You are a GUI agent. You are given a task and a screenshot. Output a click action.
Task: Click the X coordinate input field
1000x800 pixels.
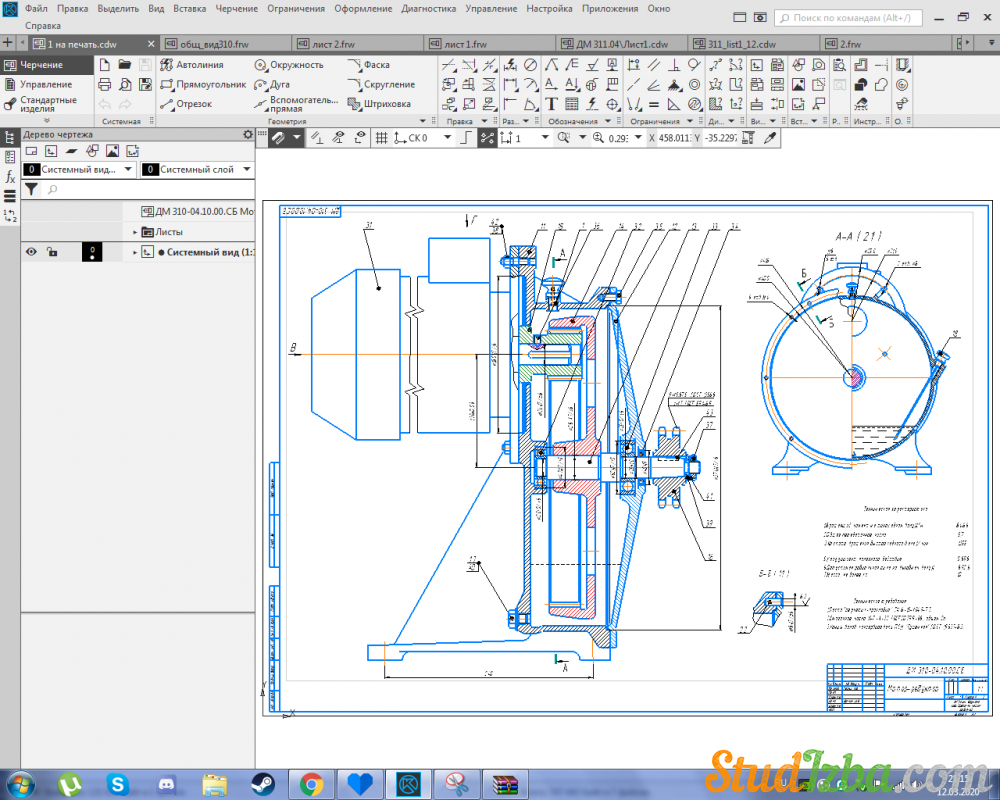676,138
